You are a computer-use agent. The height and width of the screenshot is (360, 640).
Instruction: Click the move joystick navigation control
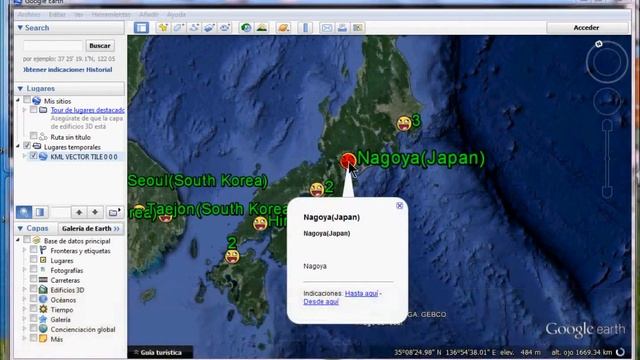click(x=607, y=101)
